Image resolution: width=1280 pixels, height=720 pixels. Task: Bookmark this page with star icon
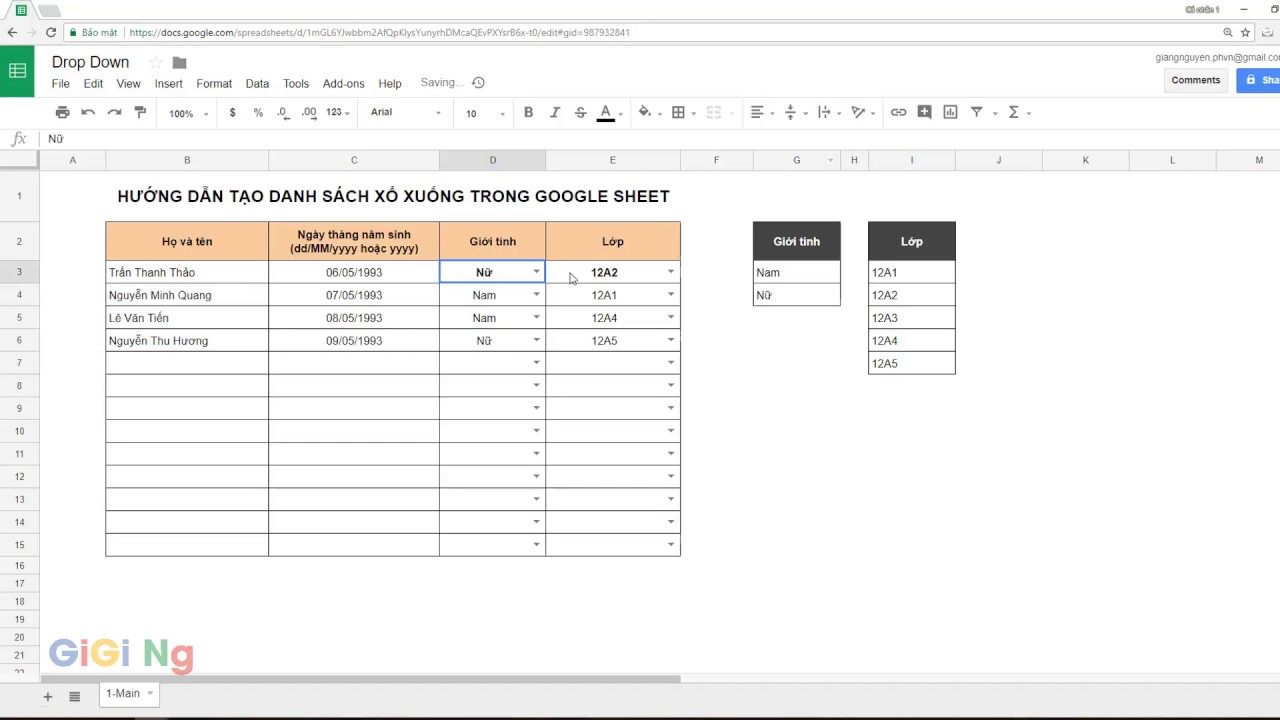click(1245, 32)
